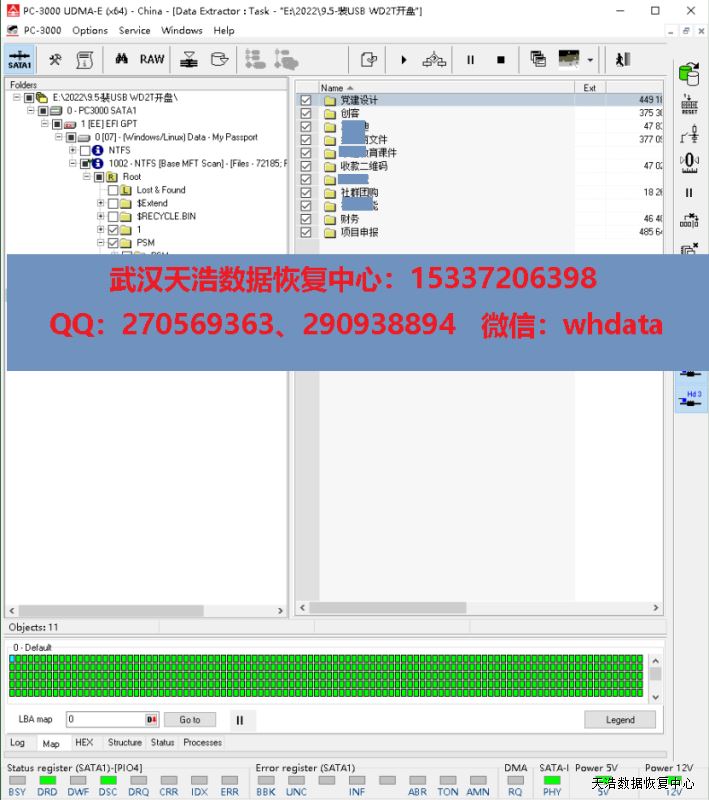Toggle the Lost & Found checkbox
The image size is (709, 800).
pyautogui.click(x=113, y=190)
